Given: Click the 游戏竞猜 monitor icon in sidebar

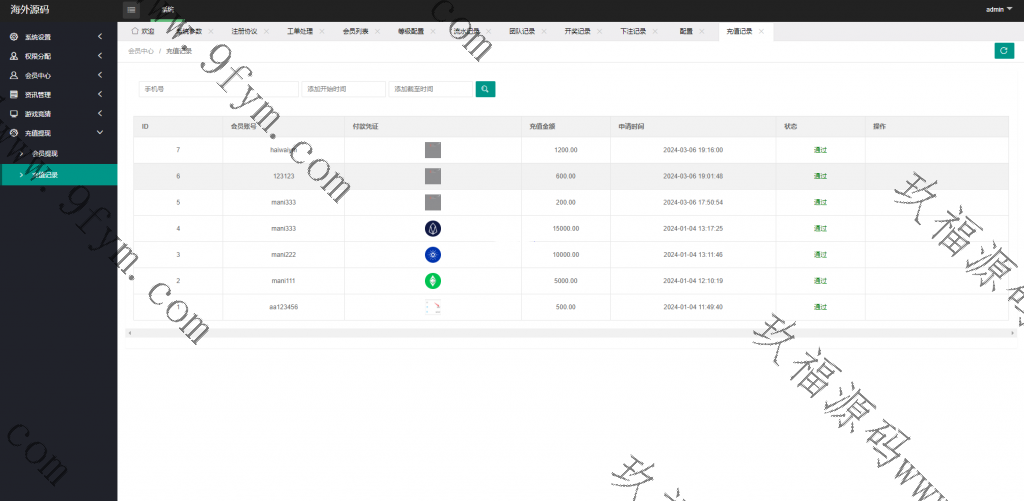Looking at the screenshot, I should coord(14,114).
